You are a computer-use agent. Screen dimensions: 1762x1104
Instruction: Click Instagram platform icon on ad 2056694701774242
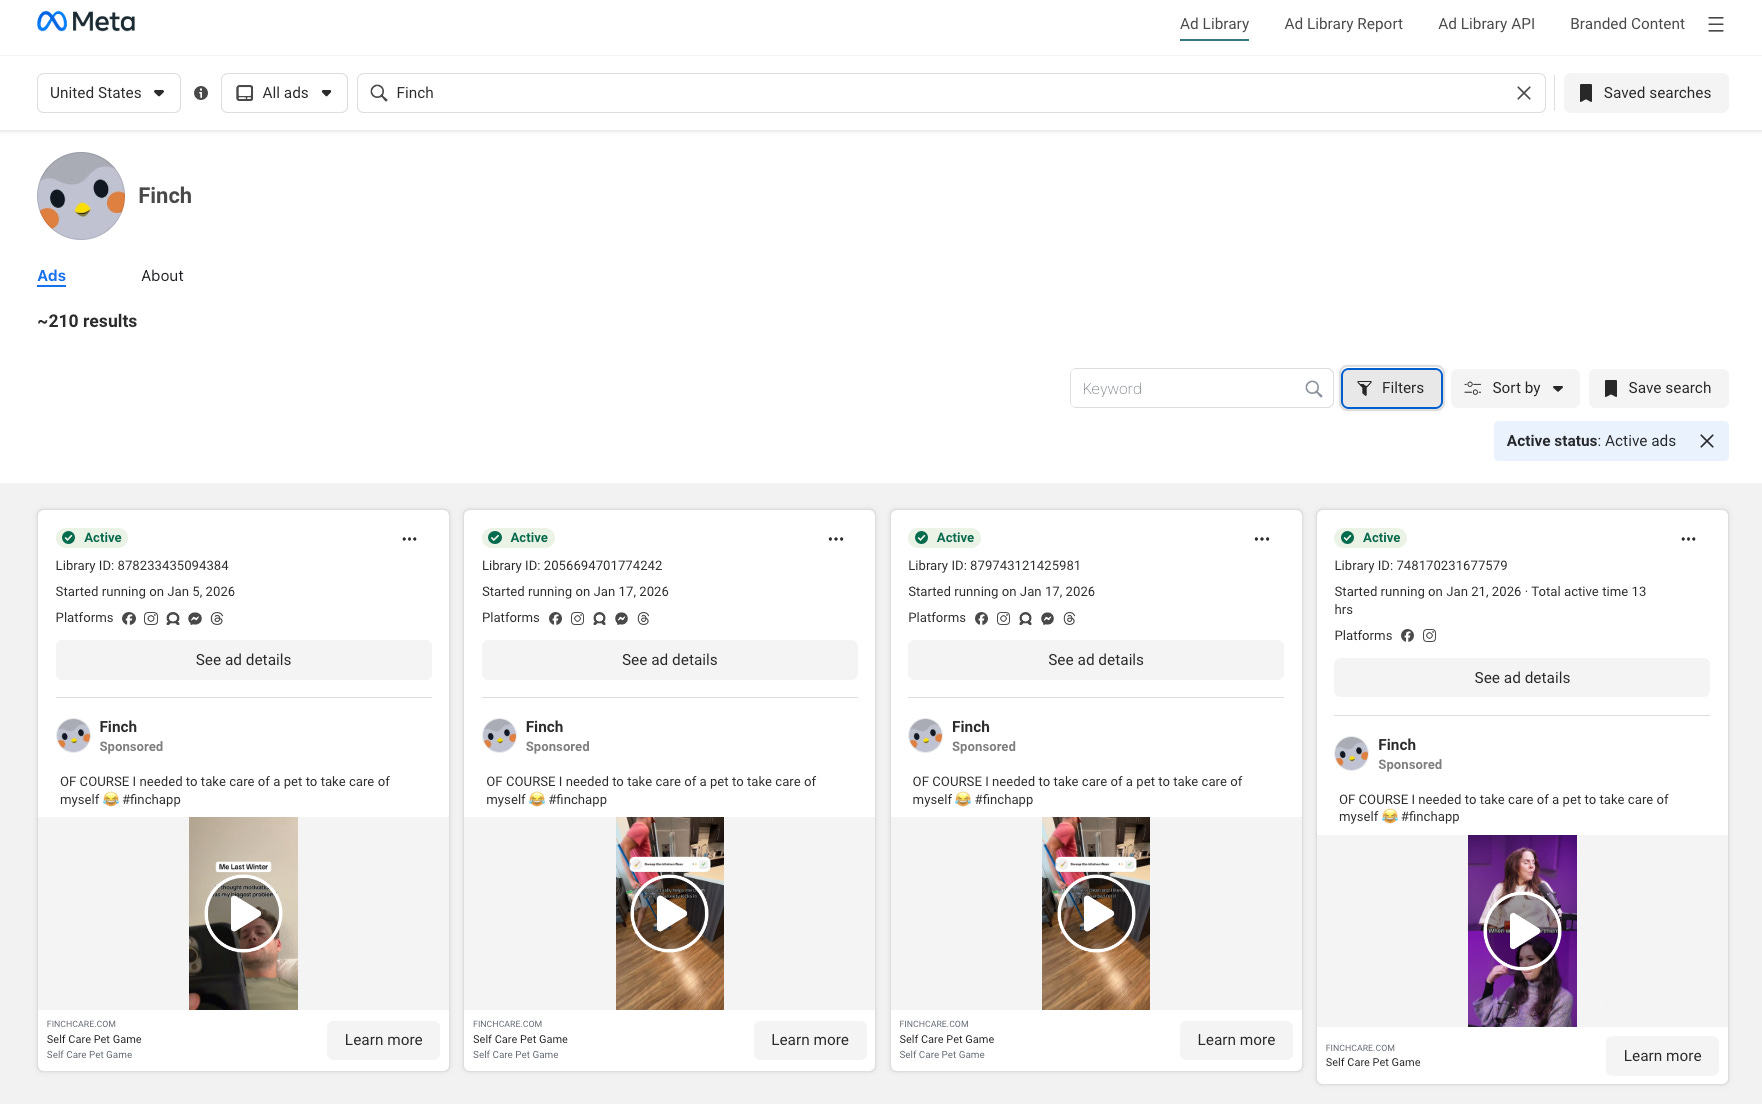tap(577, 619)
